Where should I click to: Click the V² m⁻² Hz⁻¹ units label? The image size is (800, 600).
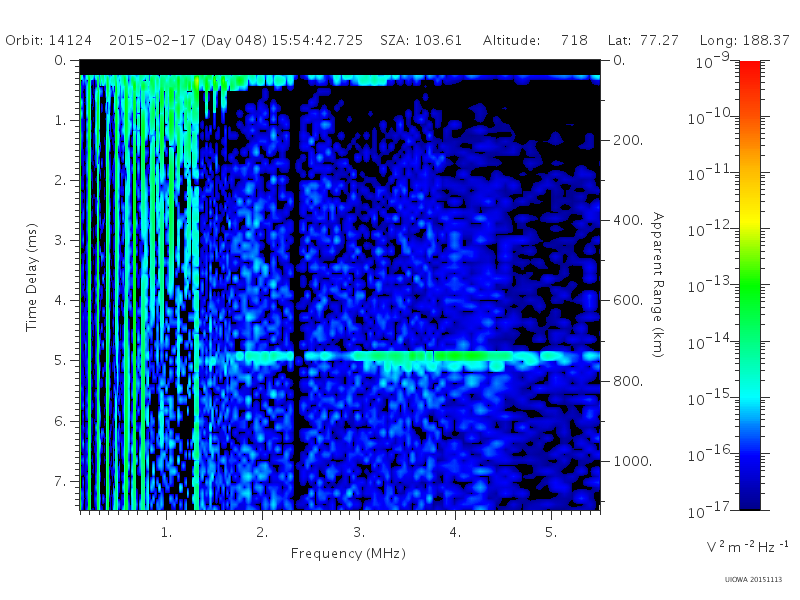click(747, 546)
